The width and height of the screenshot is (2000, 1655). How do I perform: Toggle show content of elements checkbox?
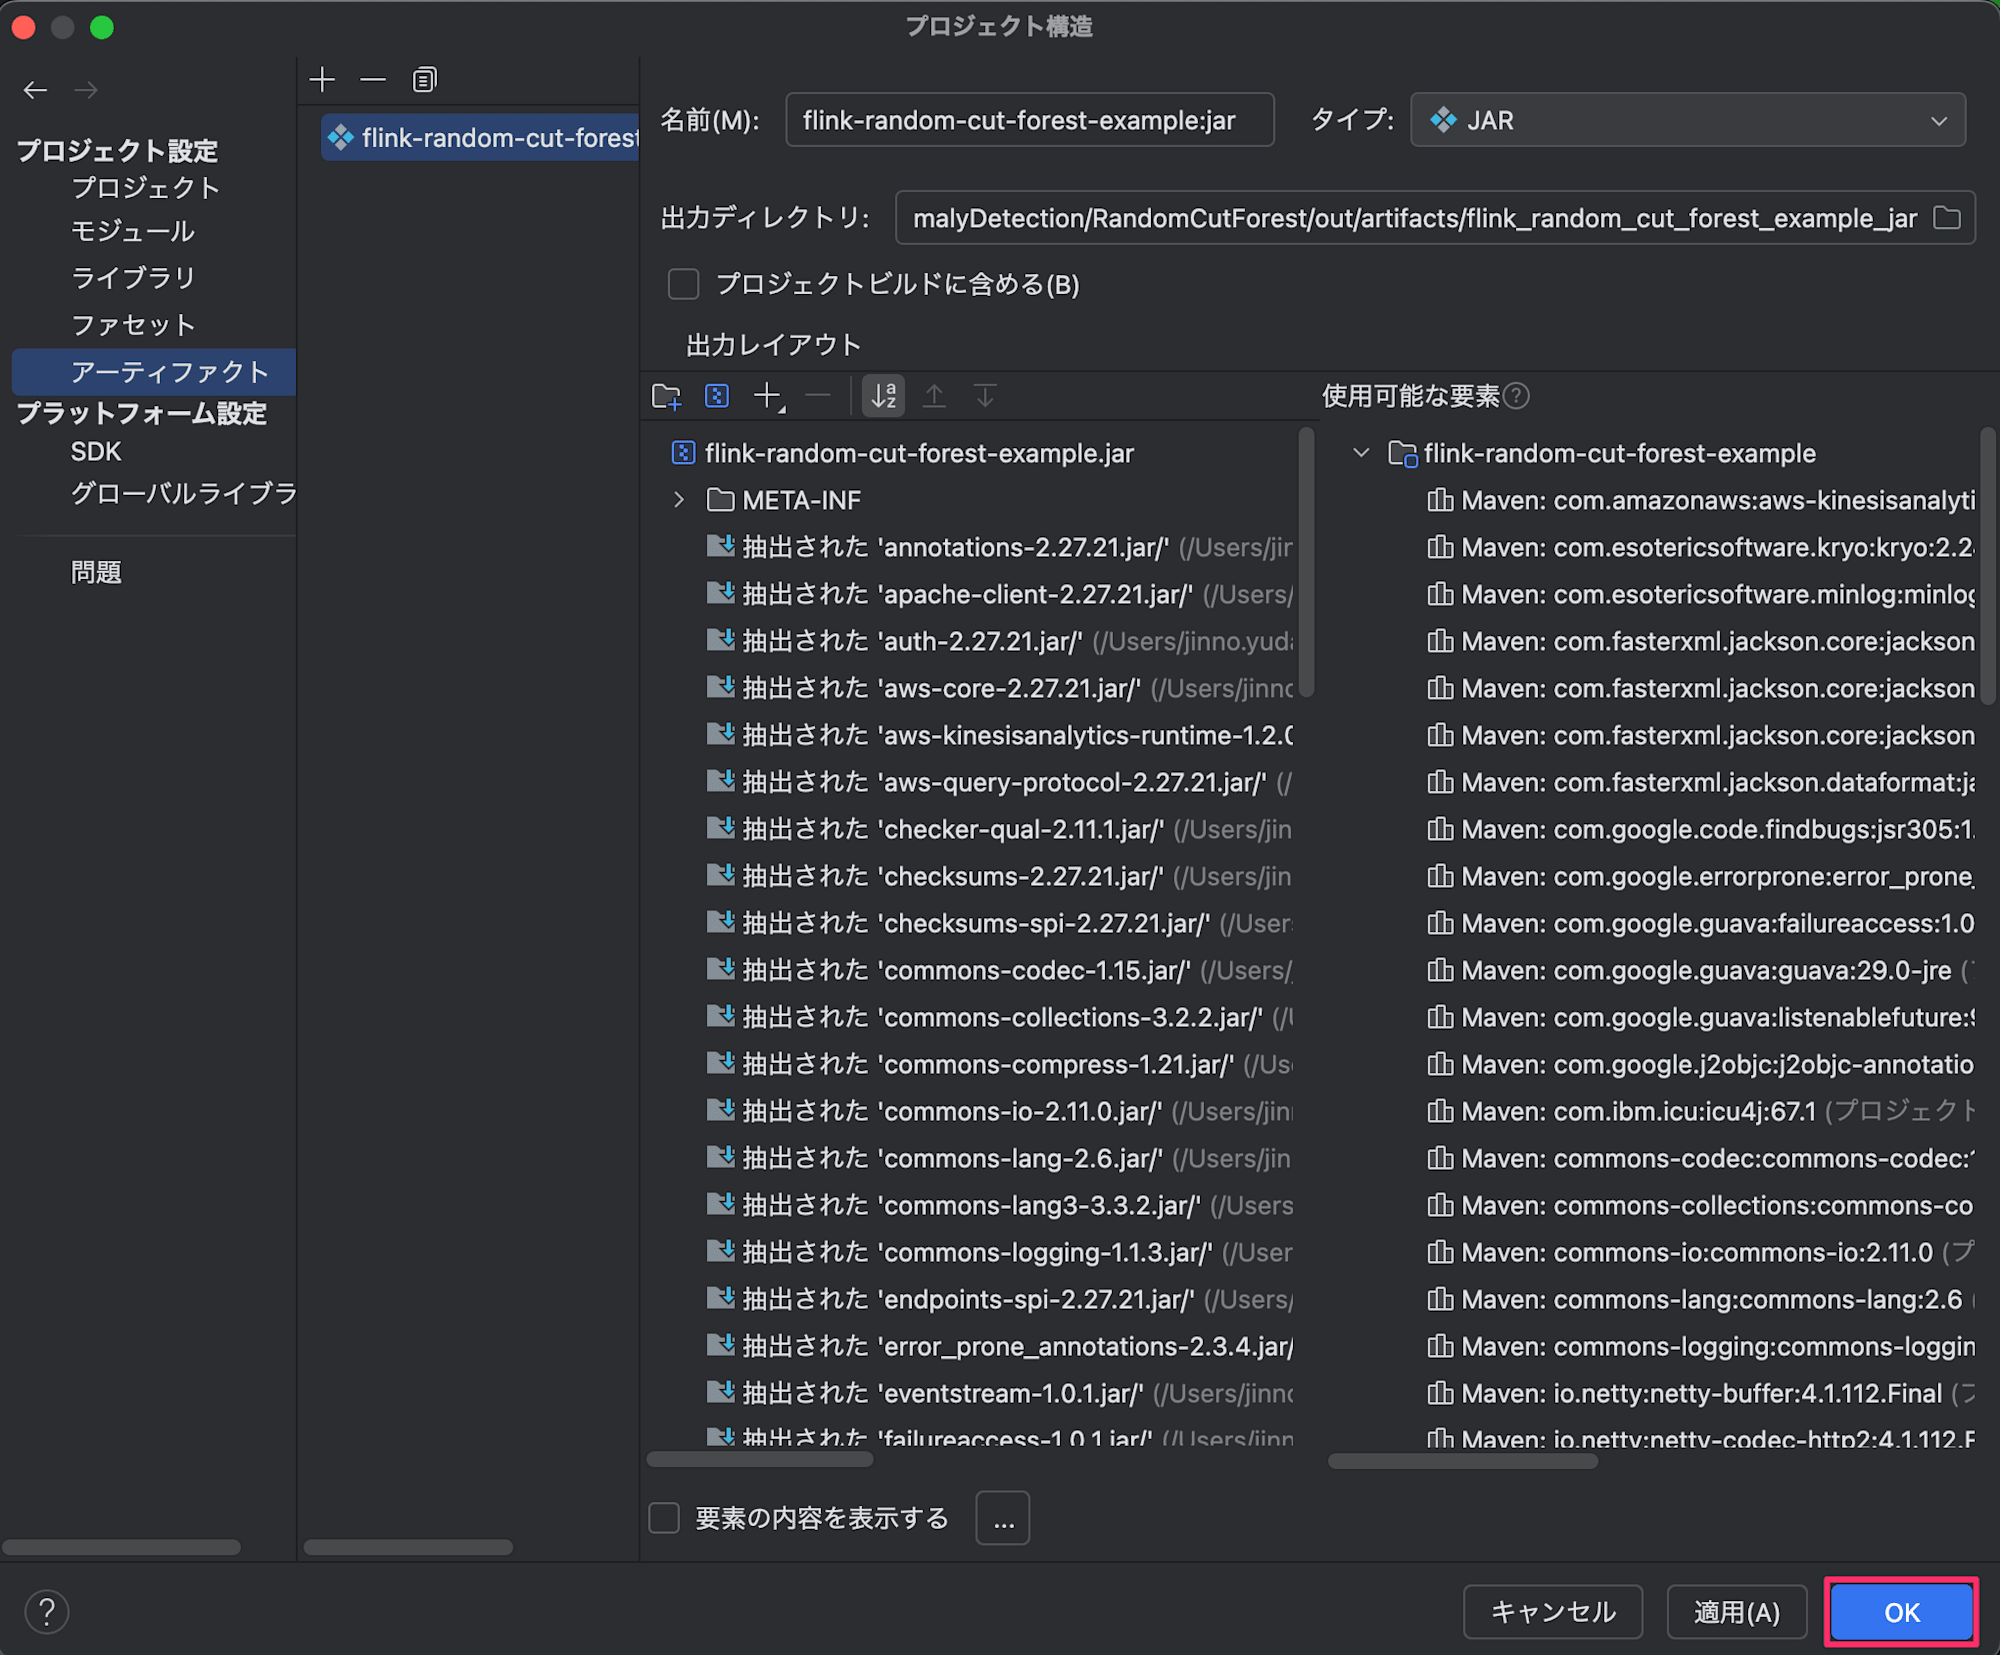pos(664,1518)
